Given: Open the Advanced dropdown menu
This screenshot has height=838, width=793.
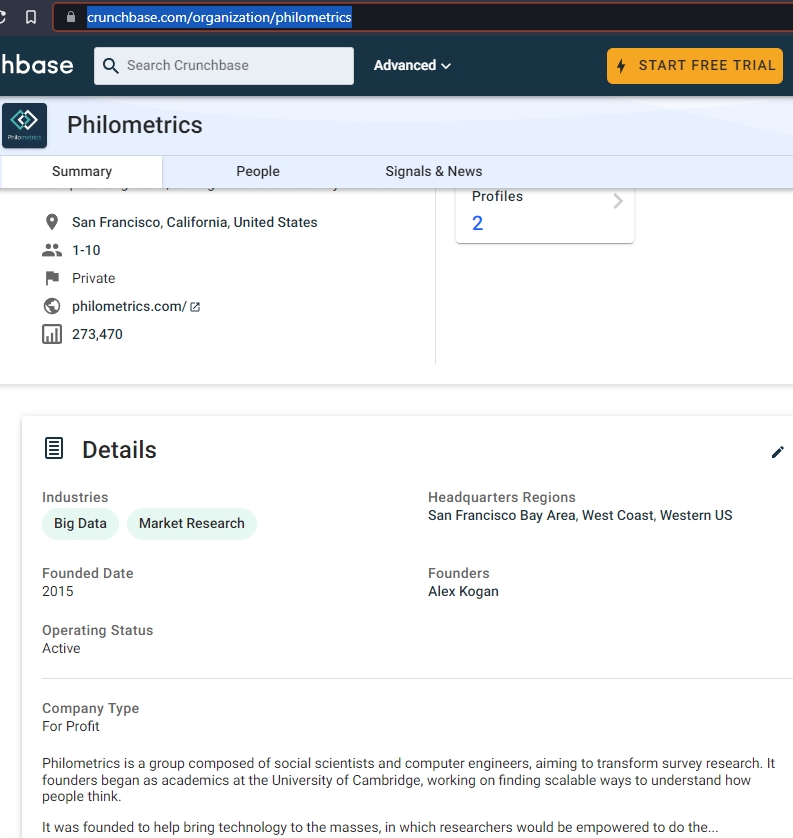Looking at the screenshot, I should point(412,65).
